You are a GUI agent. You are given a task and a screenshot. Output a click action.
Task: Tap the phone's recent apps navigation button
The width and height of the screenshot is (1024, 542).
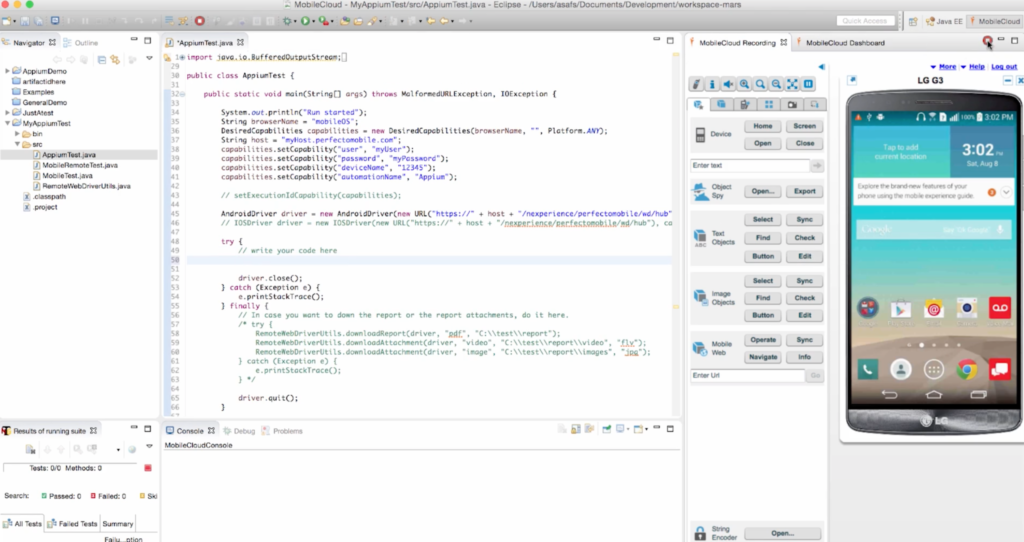point(978,394)
